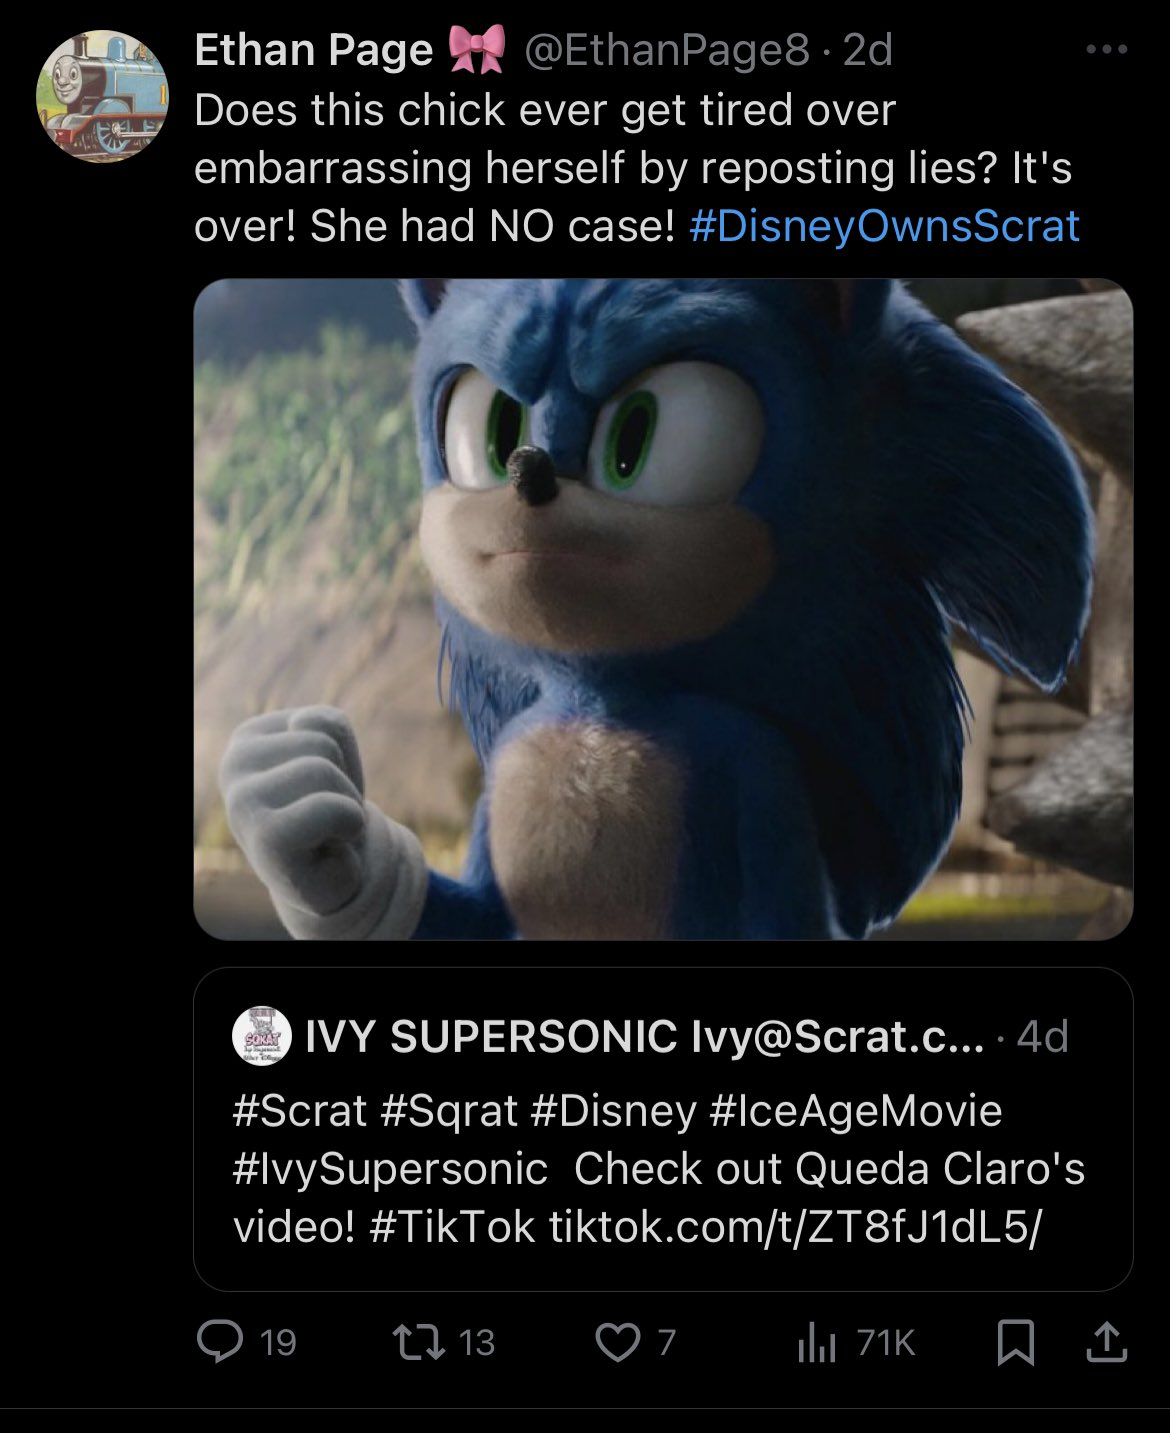This screenshot has height=1433, width=1170.
Task: Open the Ethan Page display name
Action: point(313,50)
